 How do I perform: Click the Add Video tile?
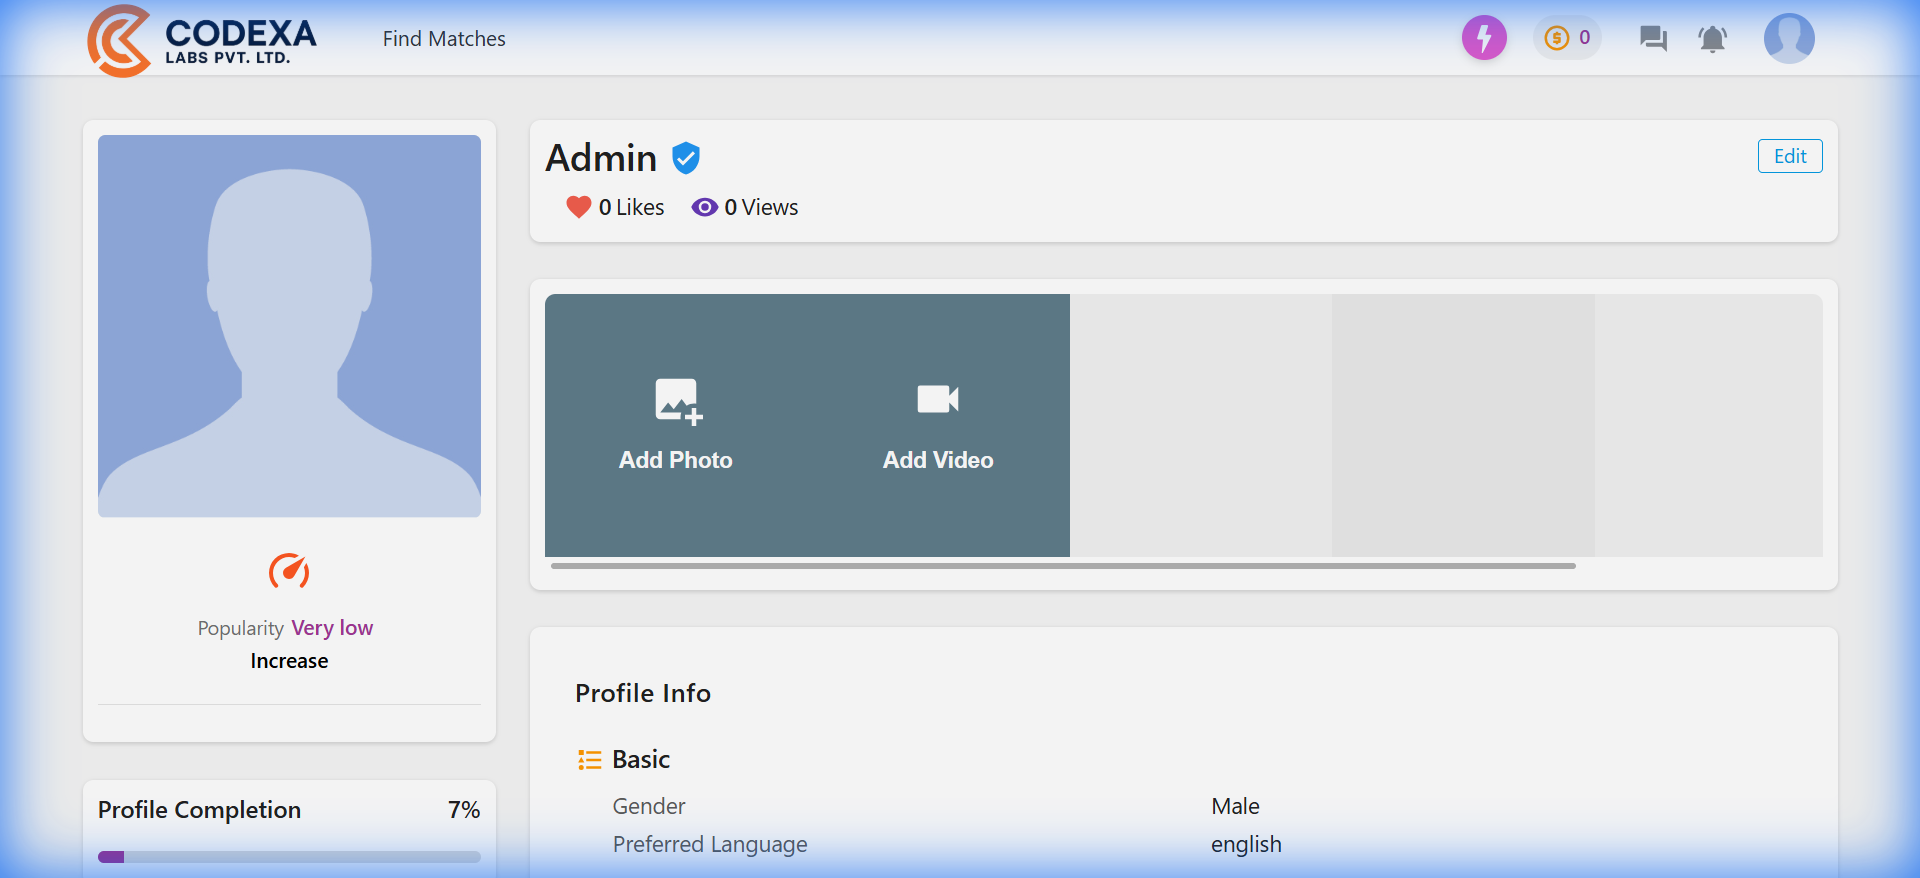(938, 425)
